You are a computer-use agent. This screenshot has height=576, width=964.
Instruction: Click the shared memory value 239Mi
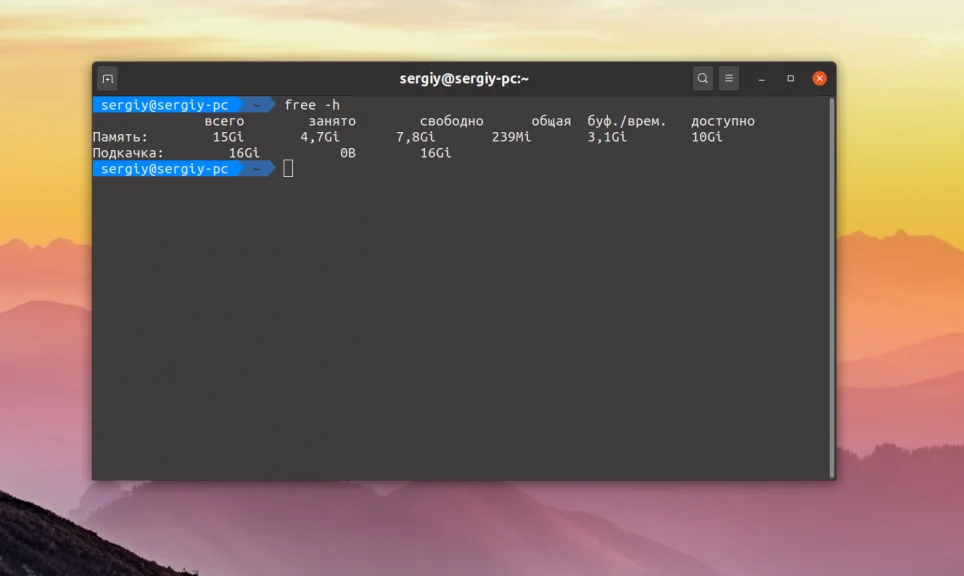(x=511, y=137)
